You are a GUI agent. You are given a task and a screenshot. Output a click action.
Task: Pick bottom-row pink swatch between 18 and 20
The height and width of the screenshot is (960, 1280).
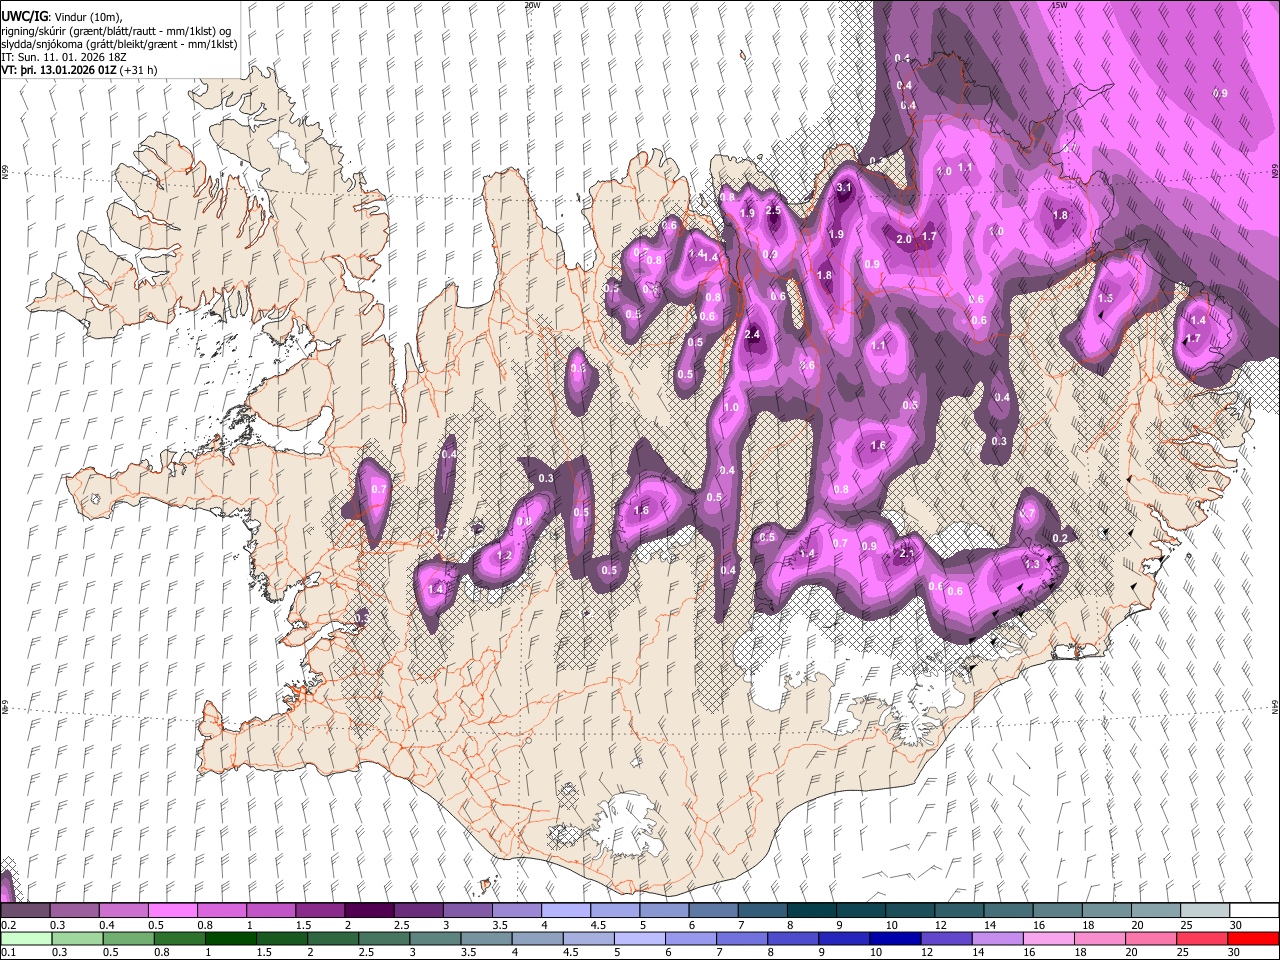tap(1098, 938)
